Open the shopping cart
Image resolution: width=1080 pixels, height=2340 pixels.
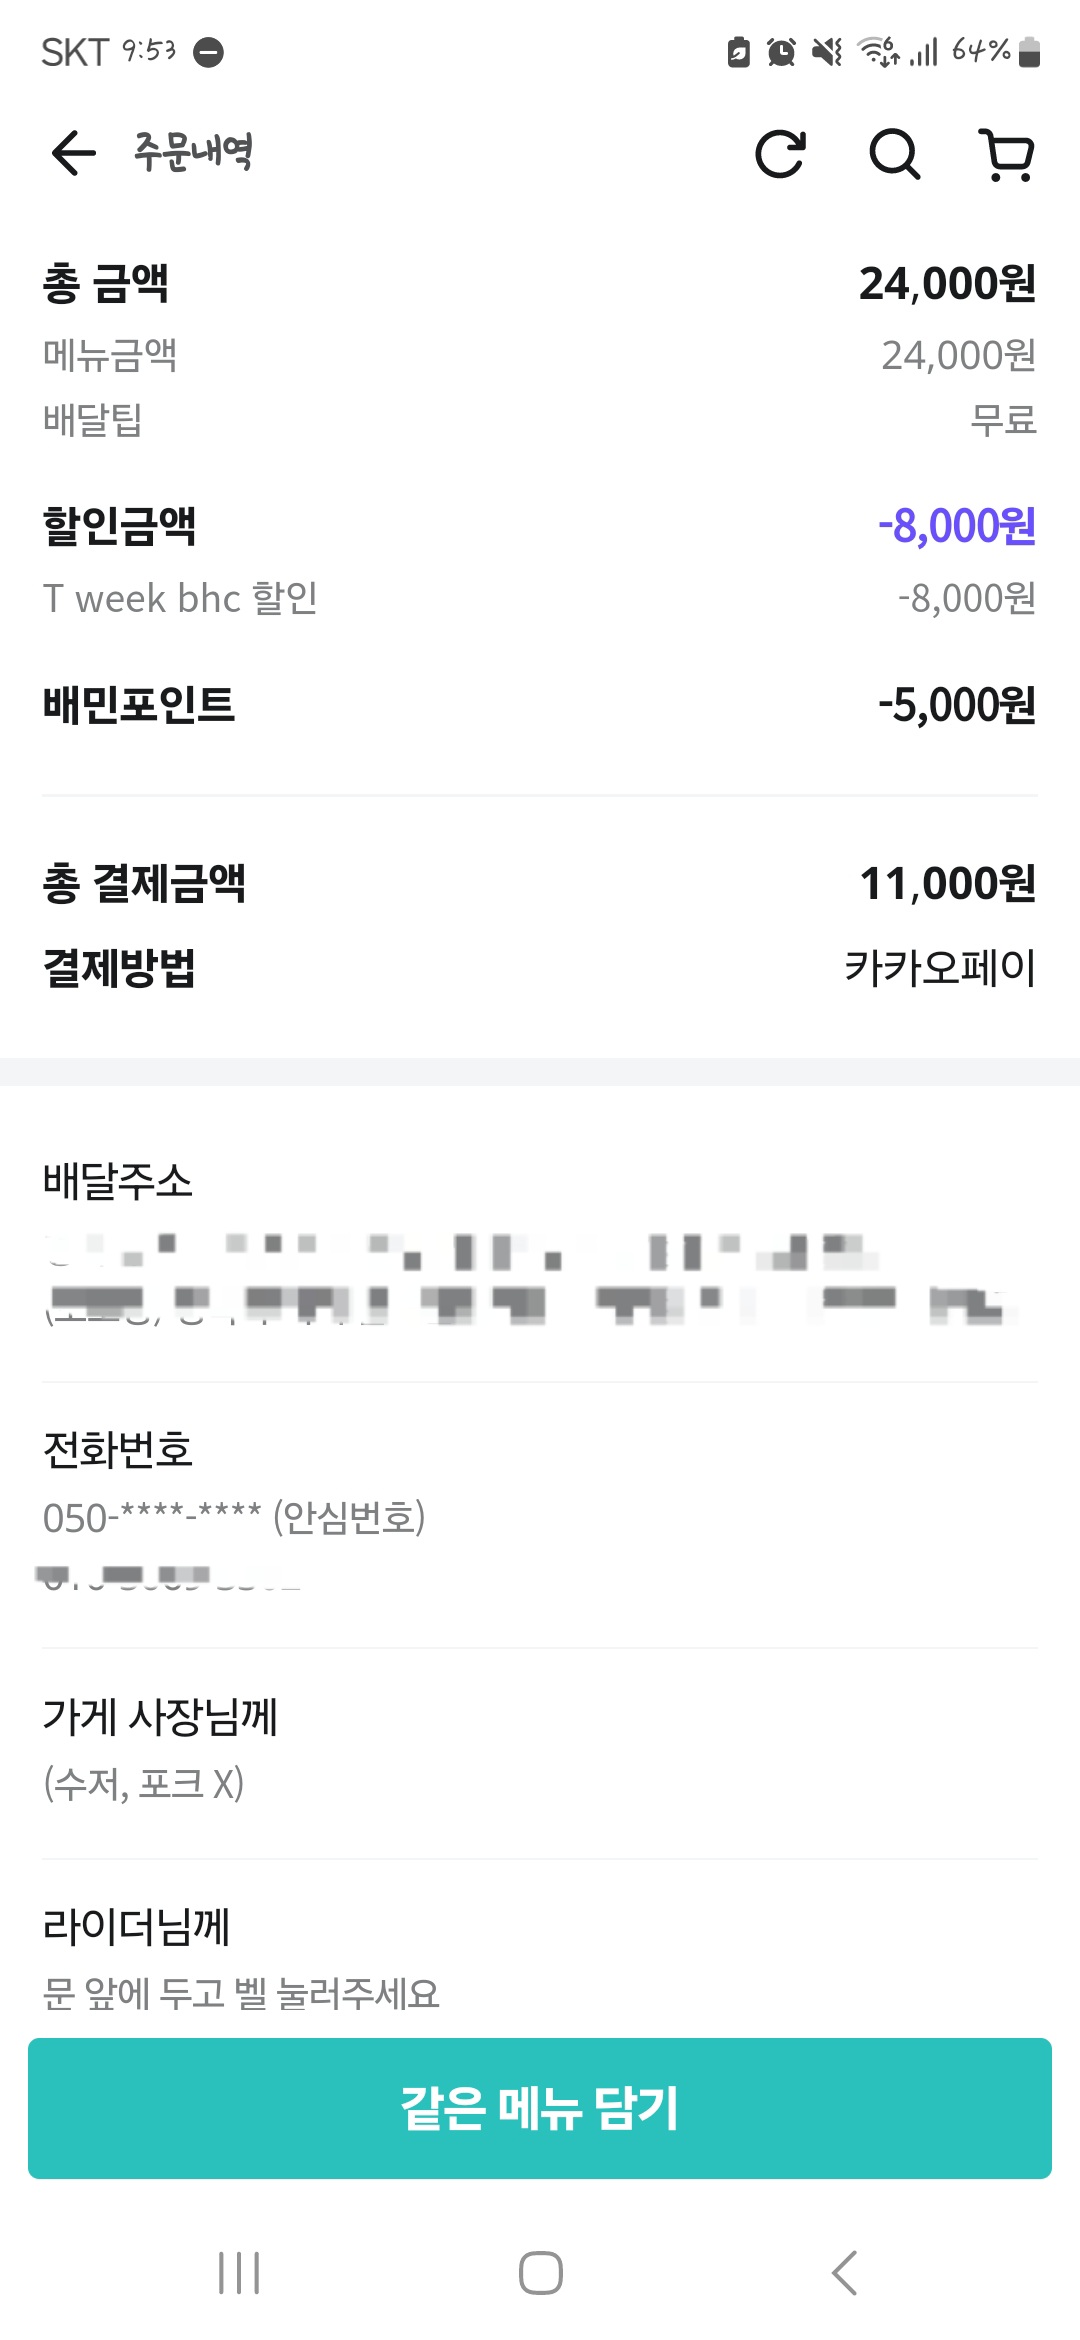(1006, 155)
